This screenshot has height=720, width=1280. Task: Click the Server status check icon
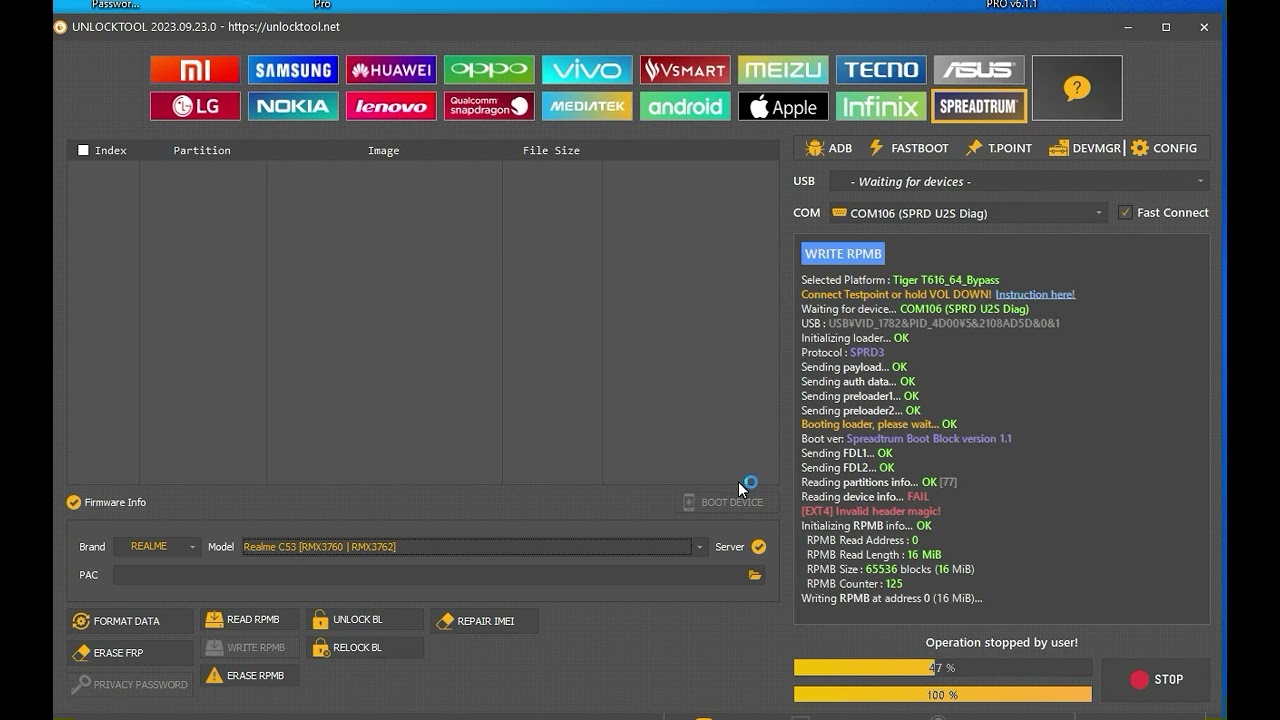coord(759,547)
